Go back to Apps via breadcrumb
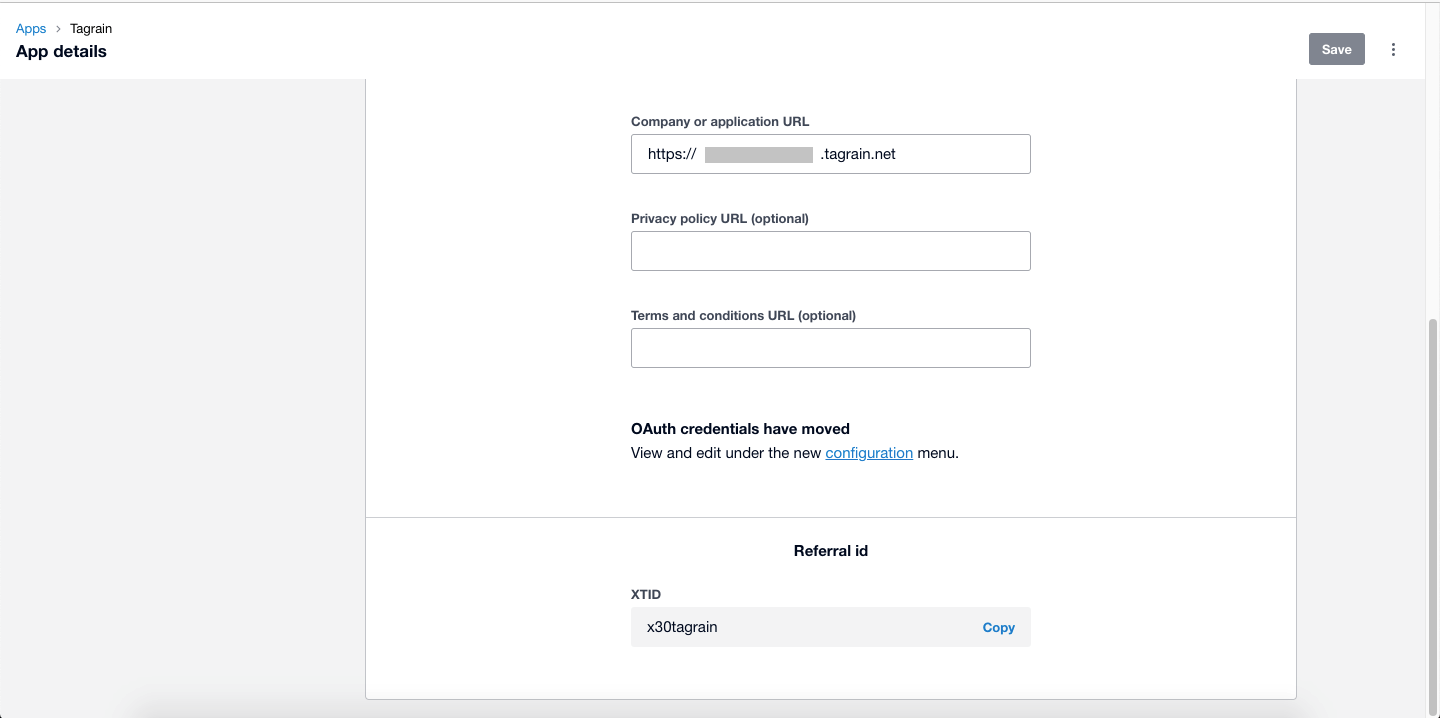 (31, 29)
